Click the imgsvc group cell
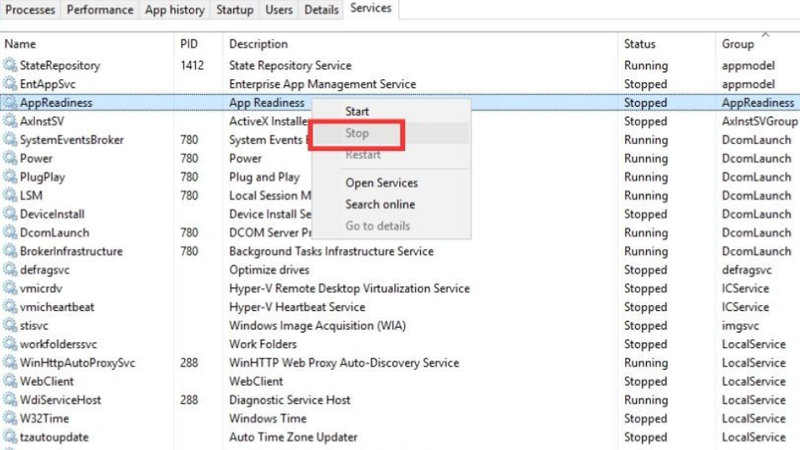 (x=740, y=326)
